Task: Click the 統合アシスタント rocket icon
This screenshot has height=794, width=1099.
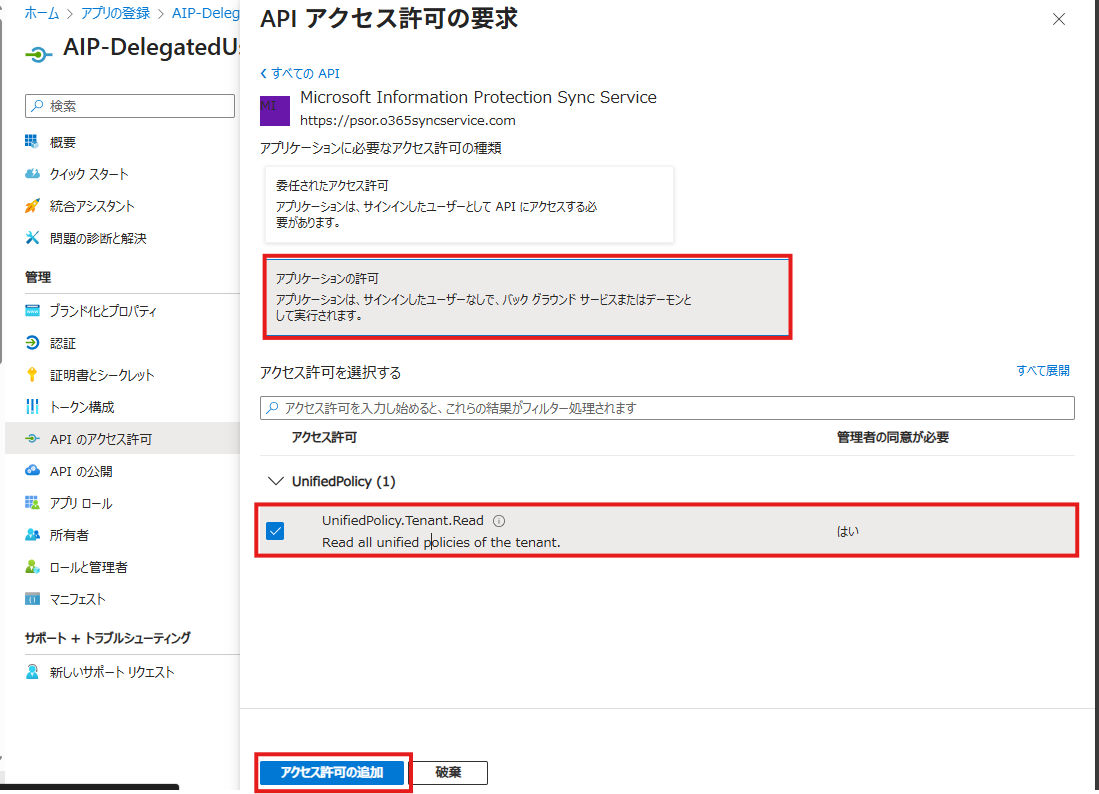Action: point(32,206)
